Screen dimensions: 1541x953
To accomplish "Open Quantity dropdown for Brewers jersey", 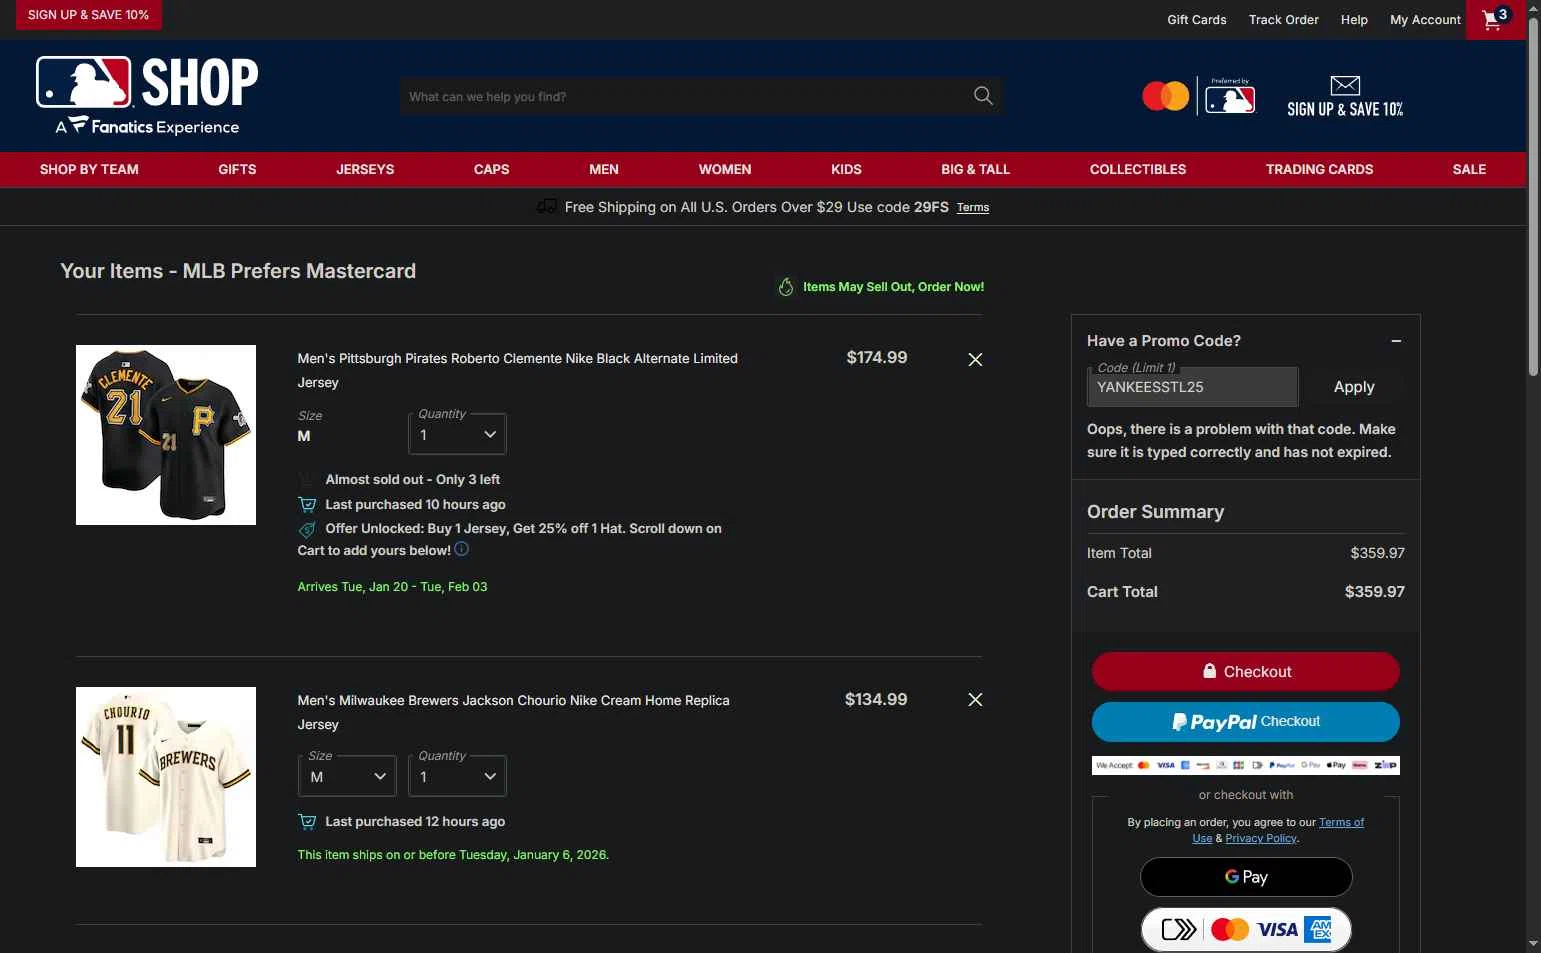I will tap(457, 776).
